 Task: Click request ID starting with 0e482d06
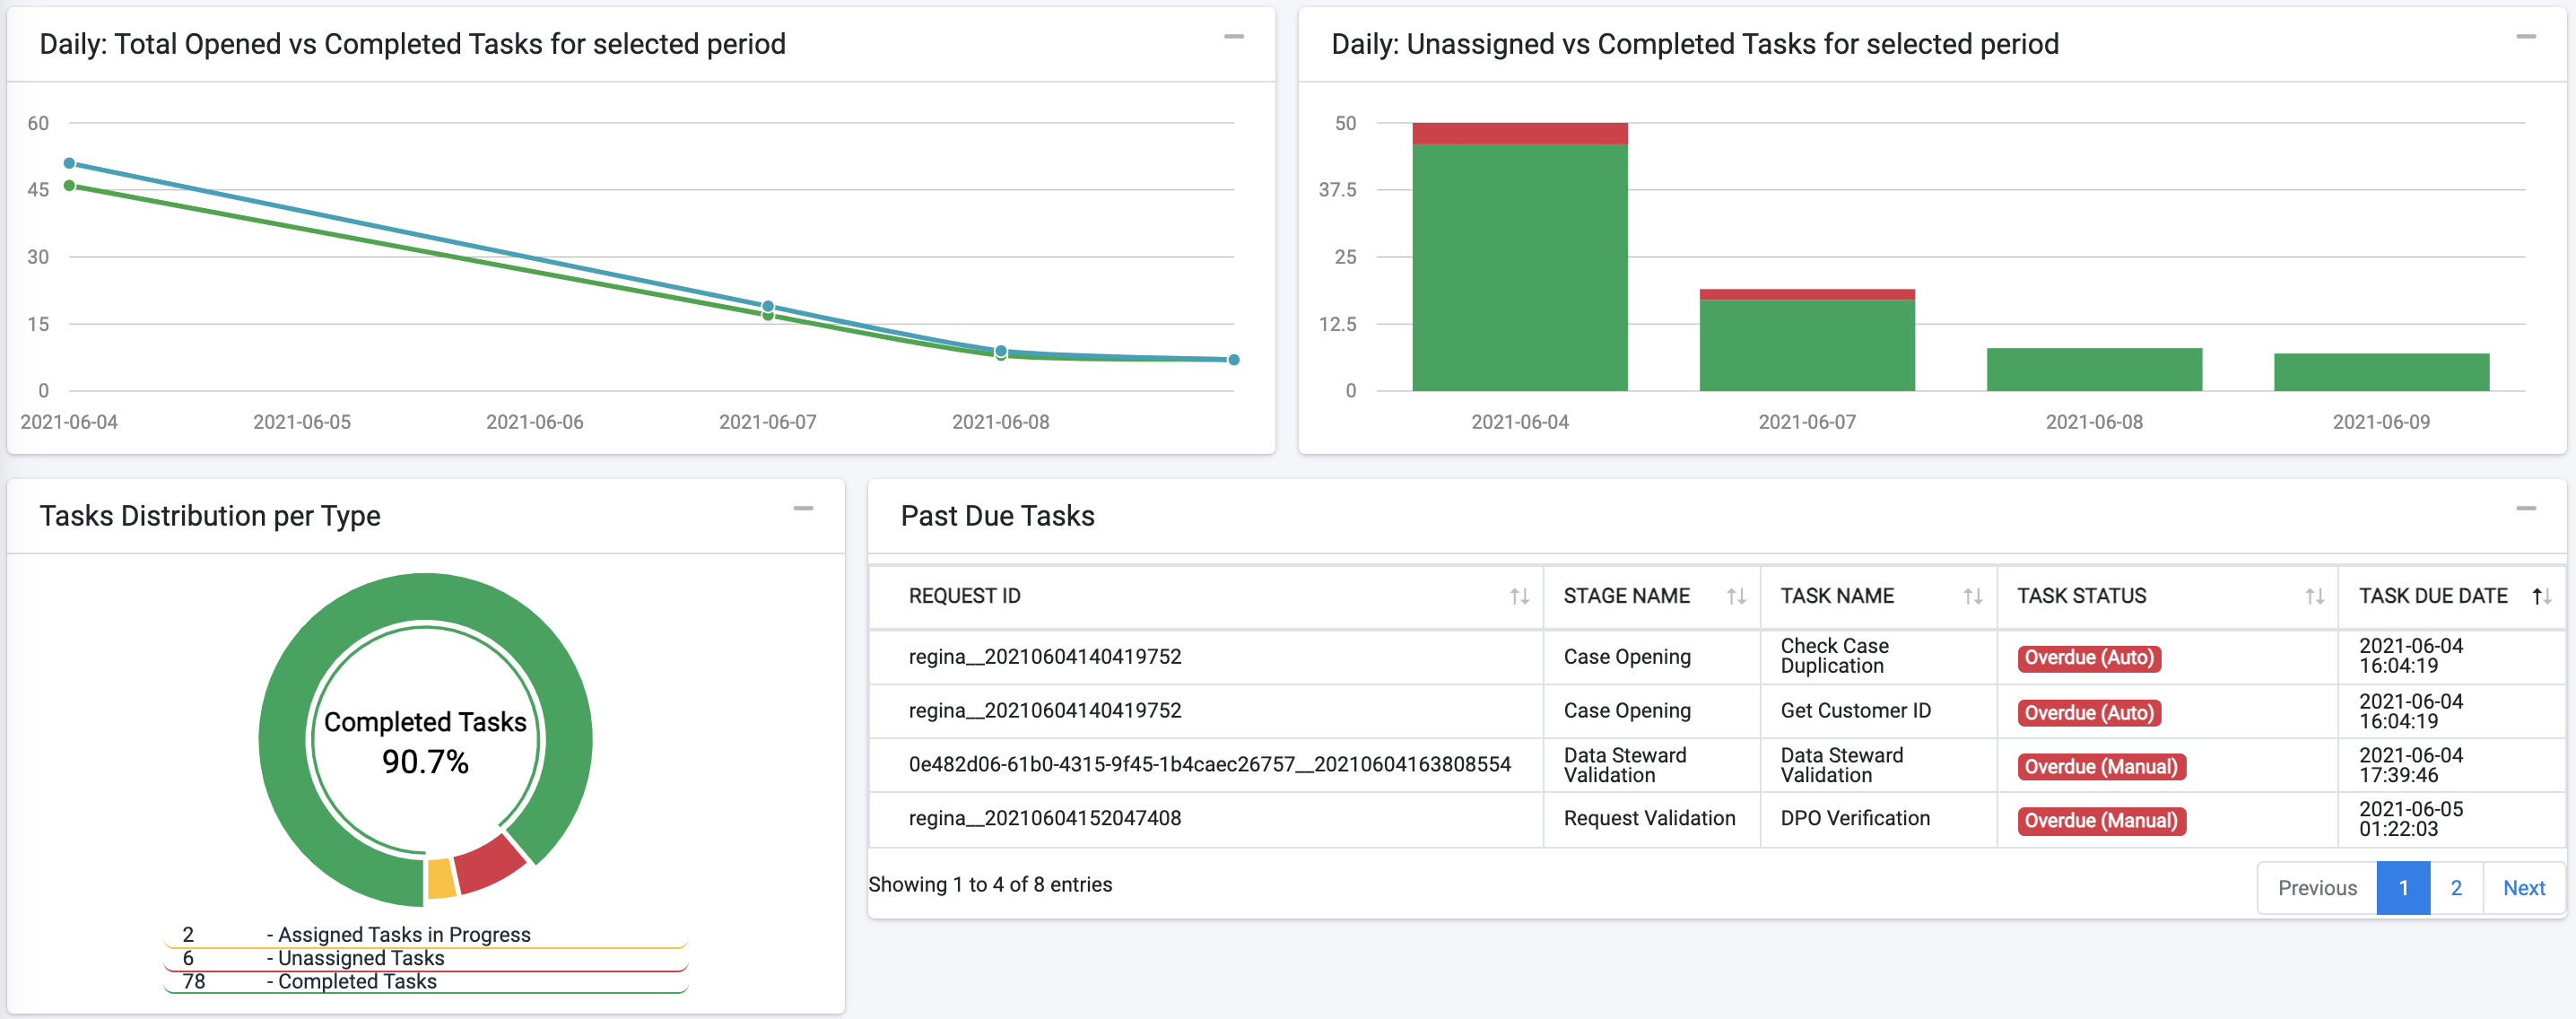(1209, 765)
